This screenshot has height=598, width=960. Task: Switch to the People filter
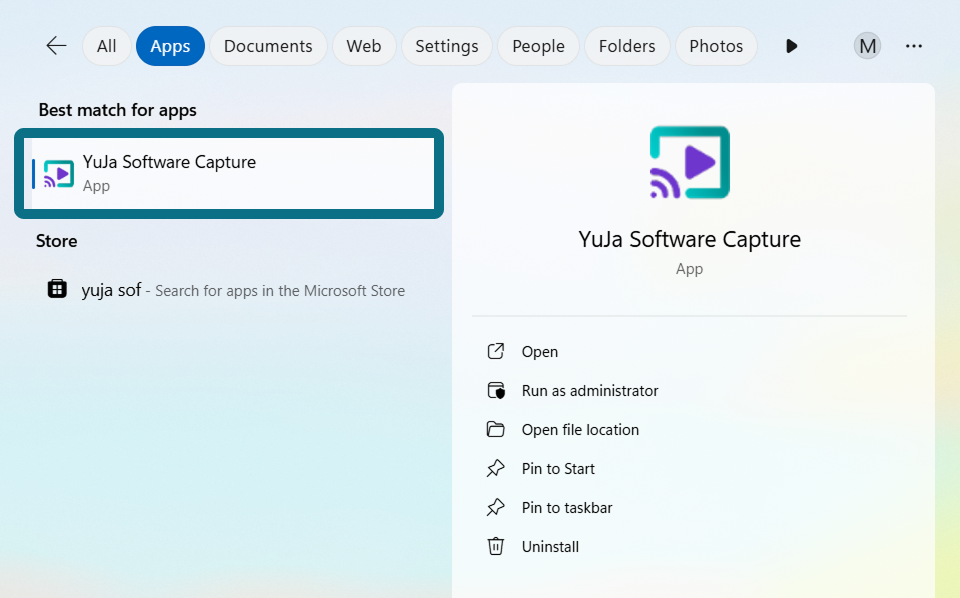(x=538, y=46)
